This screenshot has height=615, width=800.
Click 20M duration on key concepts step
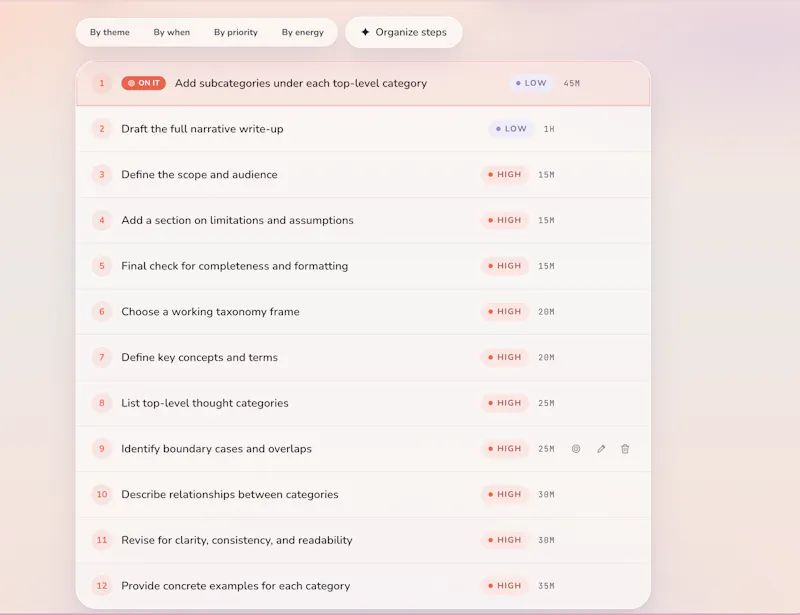(546, 357)
